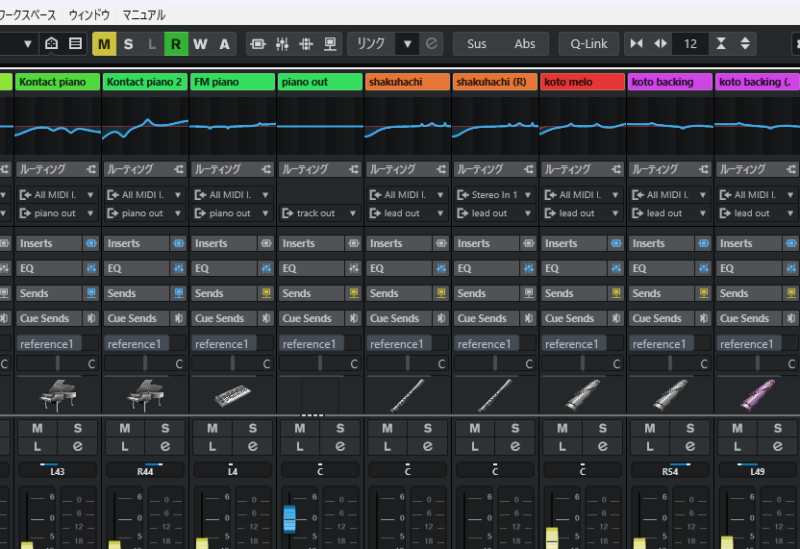Expand ルーティング section on koto melo channel
This screenshot has height=549, width=800.
(575, 169)
